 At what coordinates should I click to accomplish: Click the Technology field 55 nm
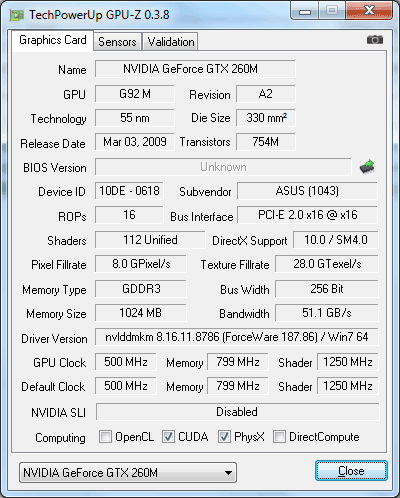(x=135, y=118)
